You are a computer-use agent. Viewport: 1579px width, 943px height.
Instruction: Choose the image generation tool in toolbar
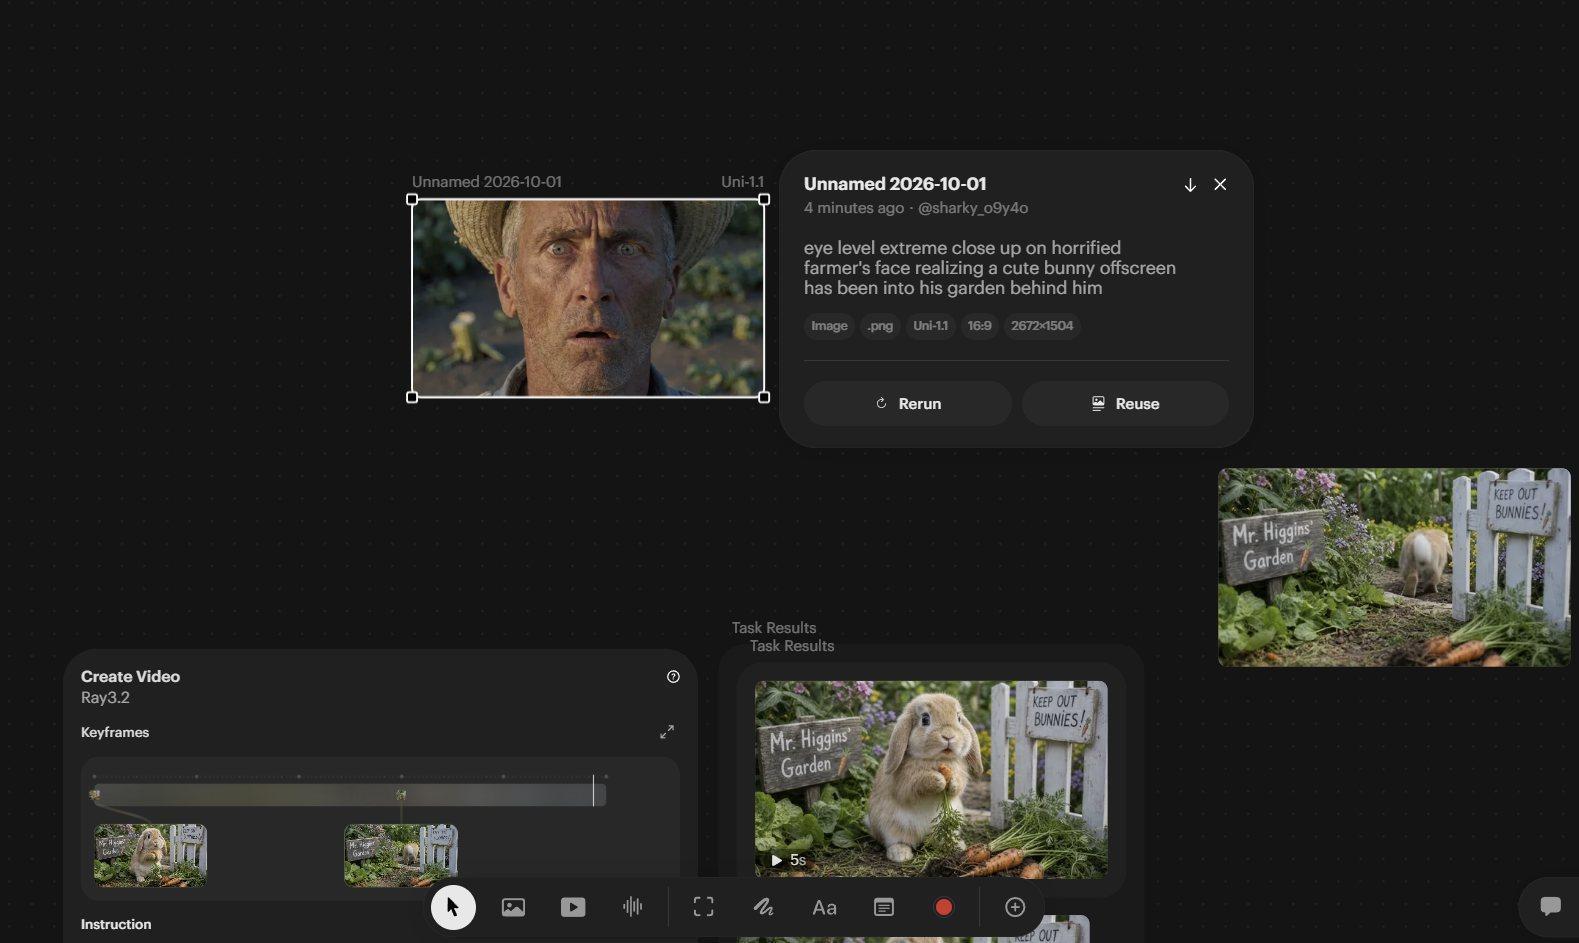(513, 907)
